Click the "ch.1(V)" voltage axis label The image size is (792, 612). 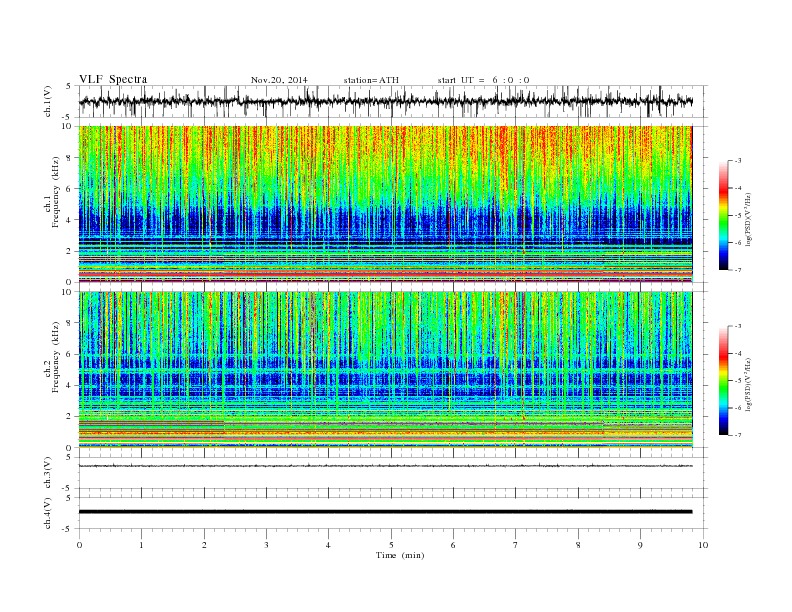coord(48,103)
